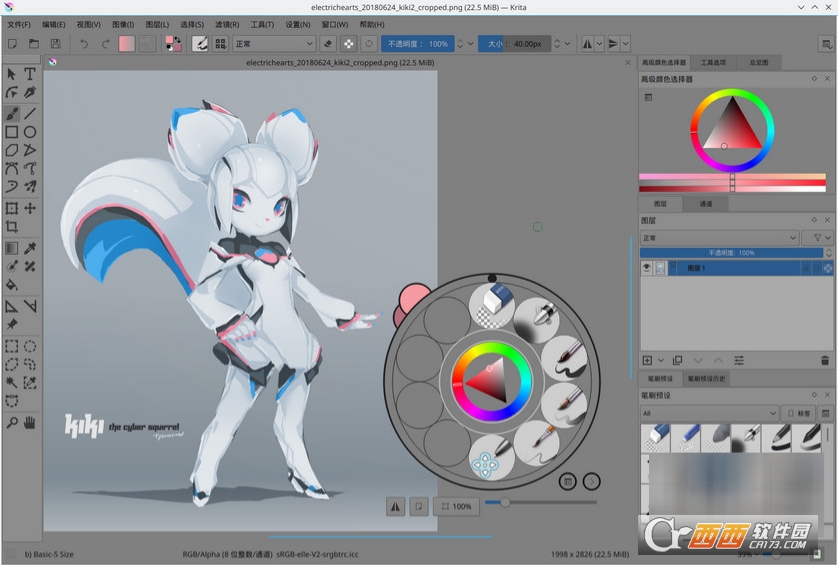Click the round arrow button in popup palette
This screenshot has width=838, height=565.
coord(591,482)
